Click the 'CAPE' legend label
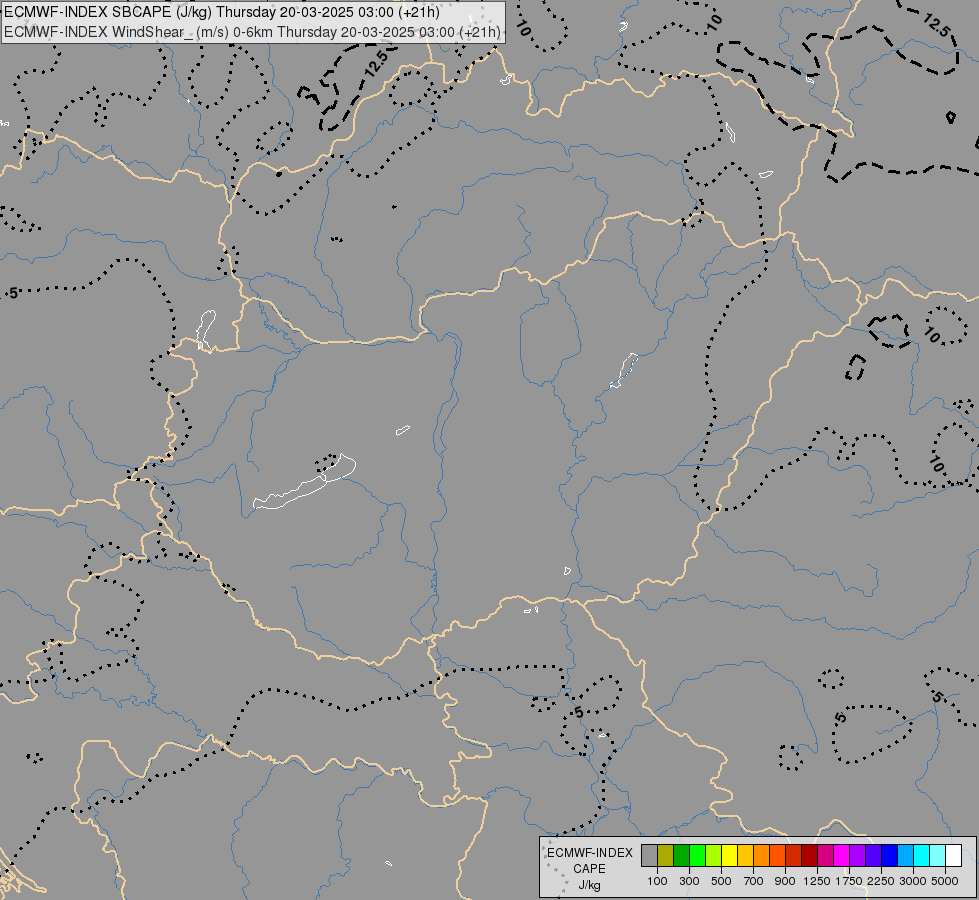 pos(589,869)
